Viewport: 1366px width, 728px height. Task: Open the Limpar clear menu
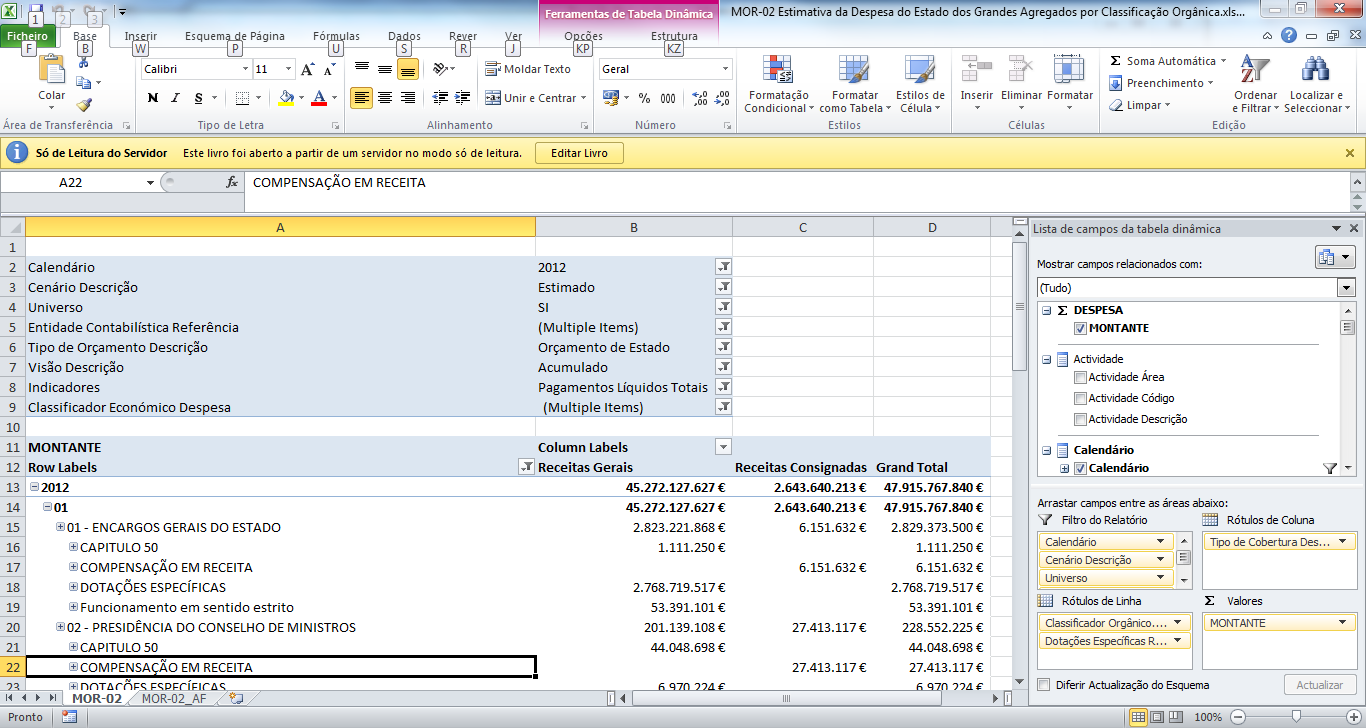click(x=1141, y=105)
